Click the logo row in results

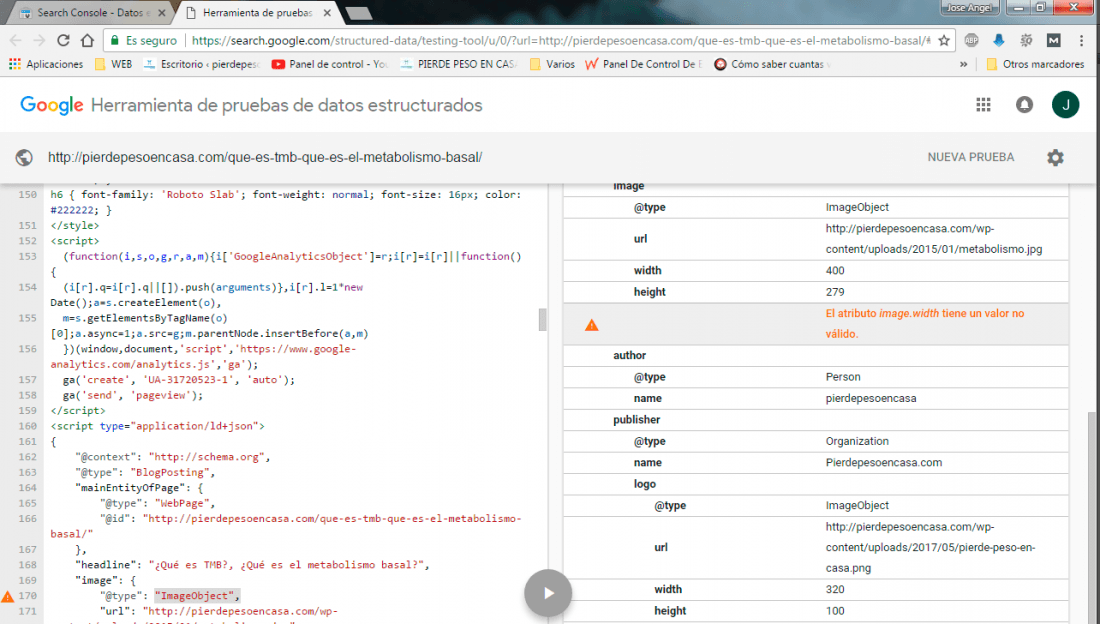816,484
